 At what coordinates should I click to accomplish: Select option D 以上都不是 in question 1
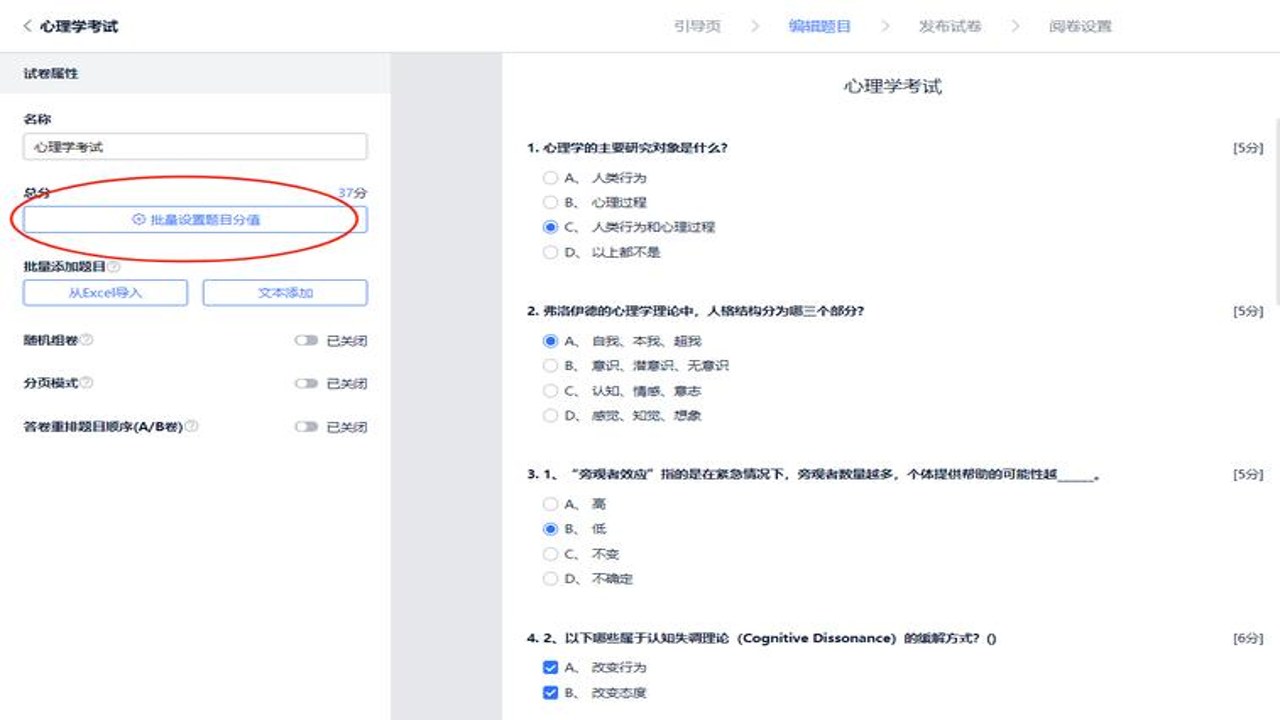point(550,252)
